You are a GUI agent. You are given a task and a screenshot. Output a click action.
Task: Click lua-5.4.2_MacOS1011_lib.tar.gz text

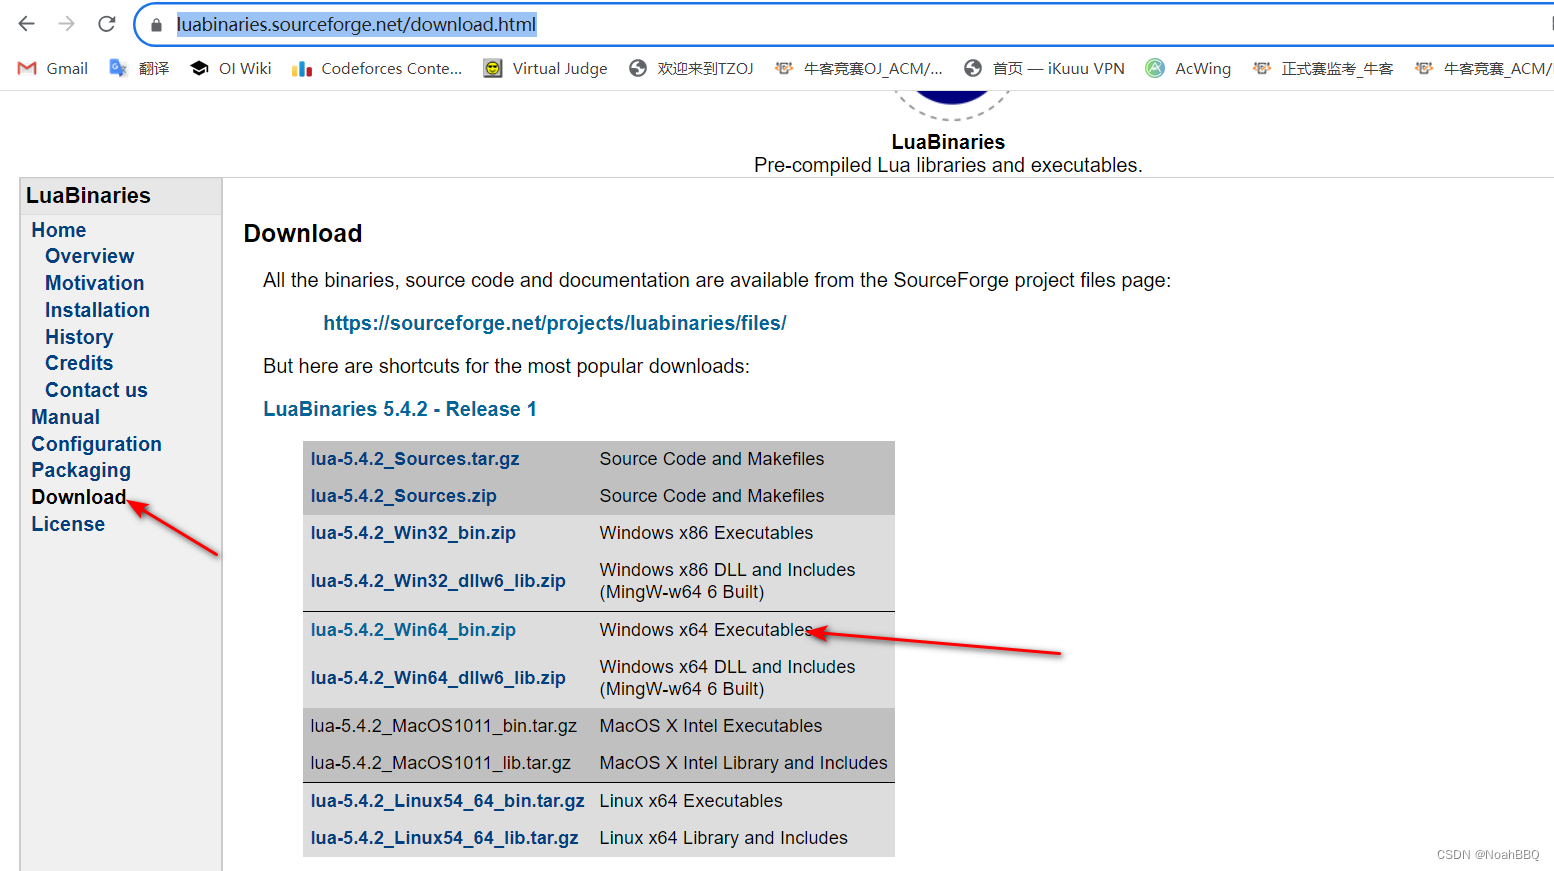pyautogui.click(x=441, y=763)
